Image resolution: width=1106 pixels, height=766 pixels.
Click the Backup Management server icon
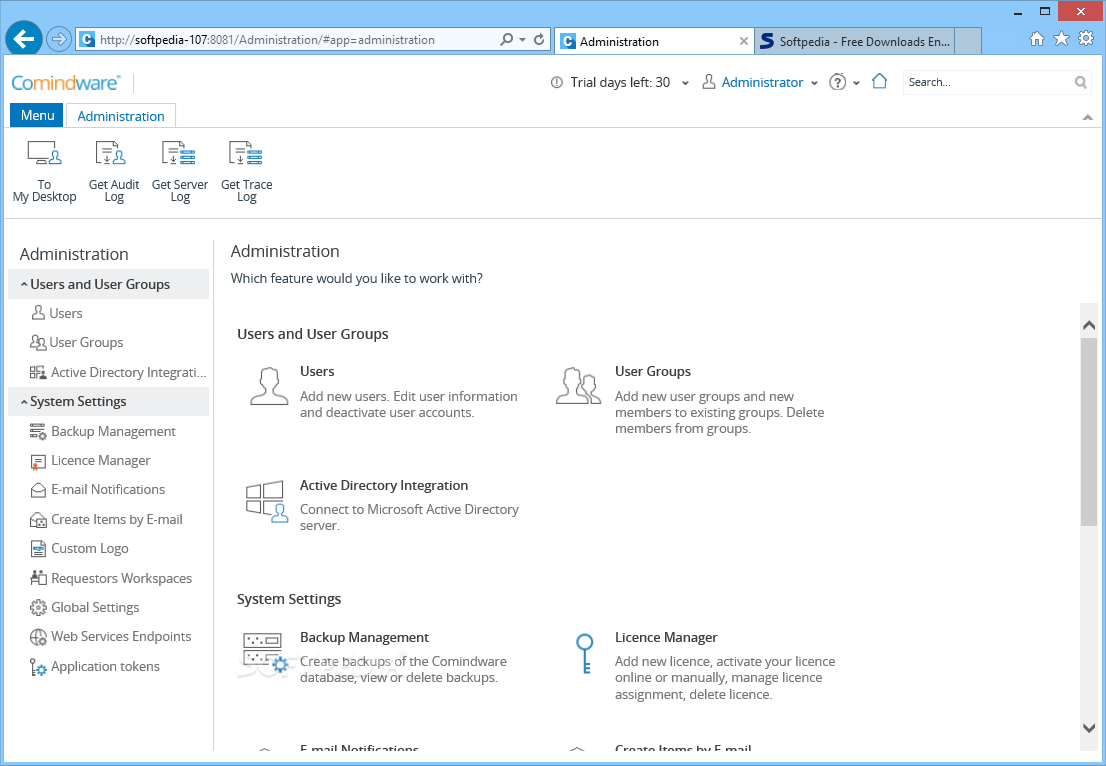coord(265,654)
